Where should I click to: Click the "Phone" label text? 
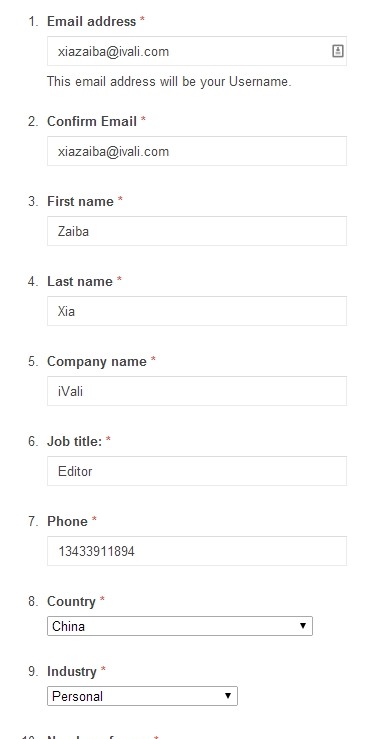pos(67,521)
